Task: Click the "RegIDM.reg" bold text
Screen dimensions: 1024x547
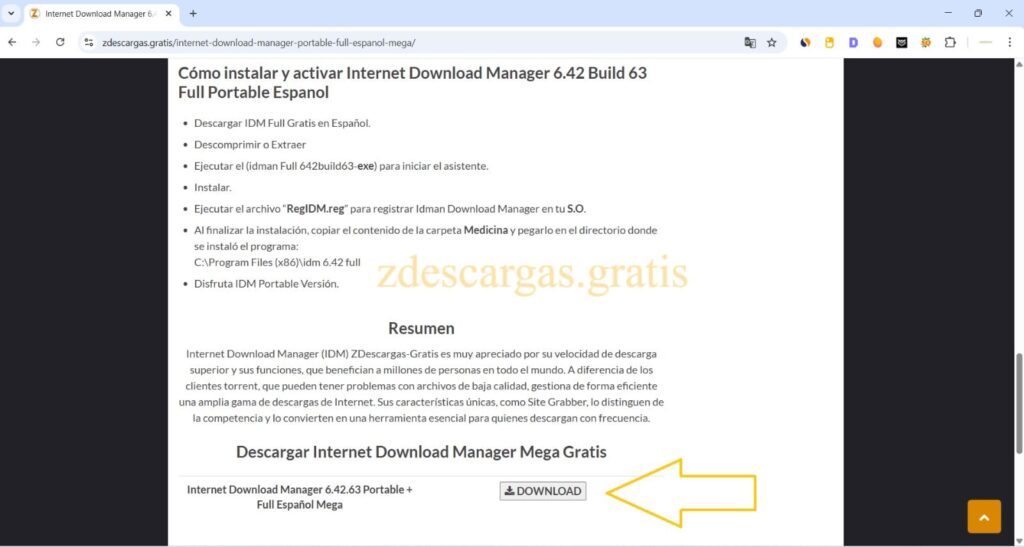Action: (x=315, y=209)
